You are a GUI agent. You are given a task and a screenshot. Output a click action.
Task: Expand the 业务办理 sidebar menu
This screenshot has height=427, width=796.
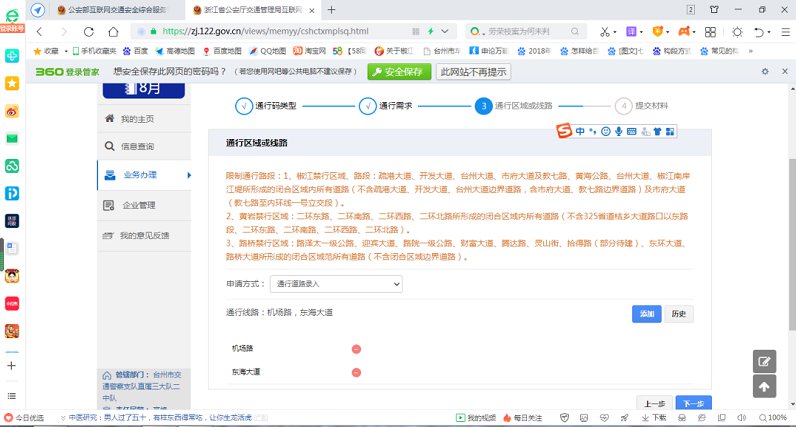click(147, 176)
